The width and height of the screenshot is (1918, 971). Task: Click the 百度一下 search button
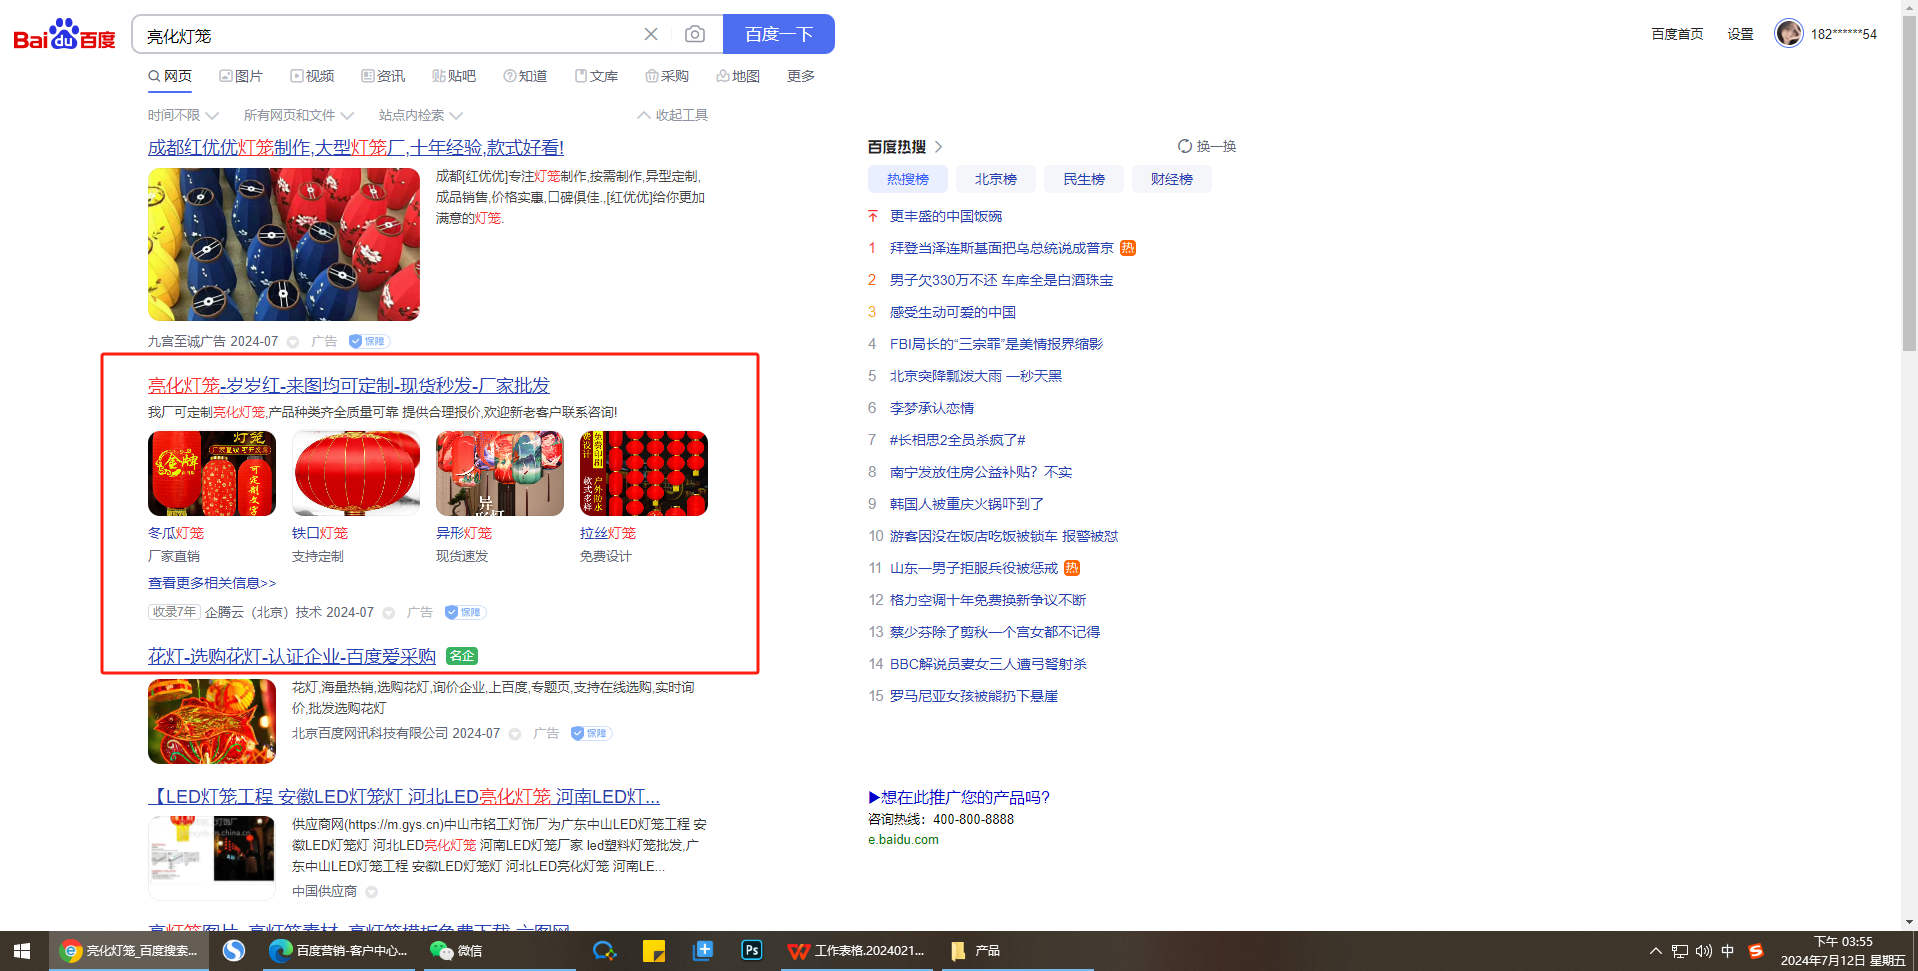point(778,35)
